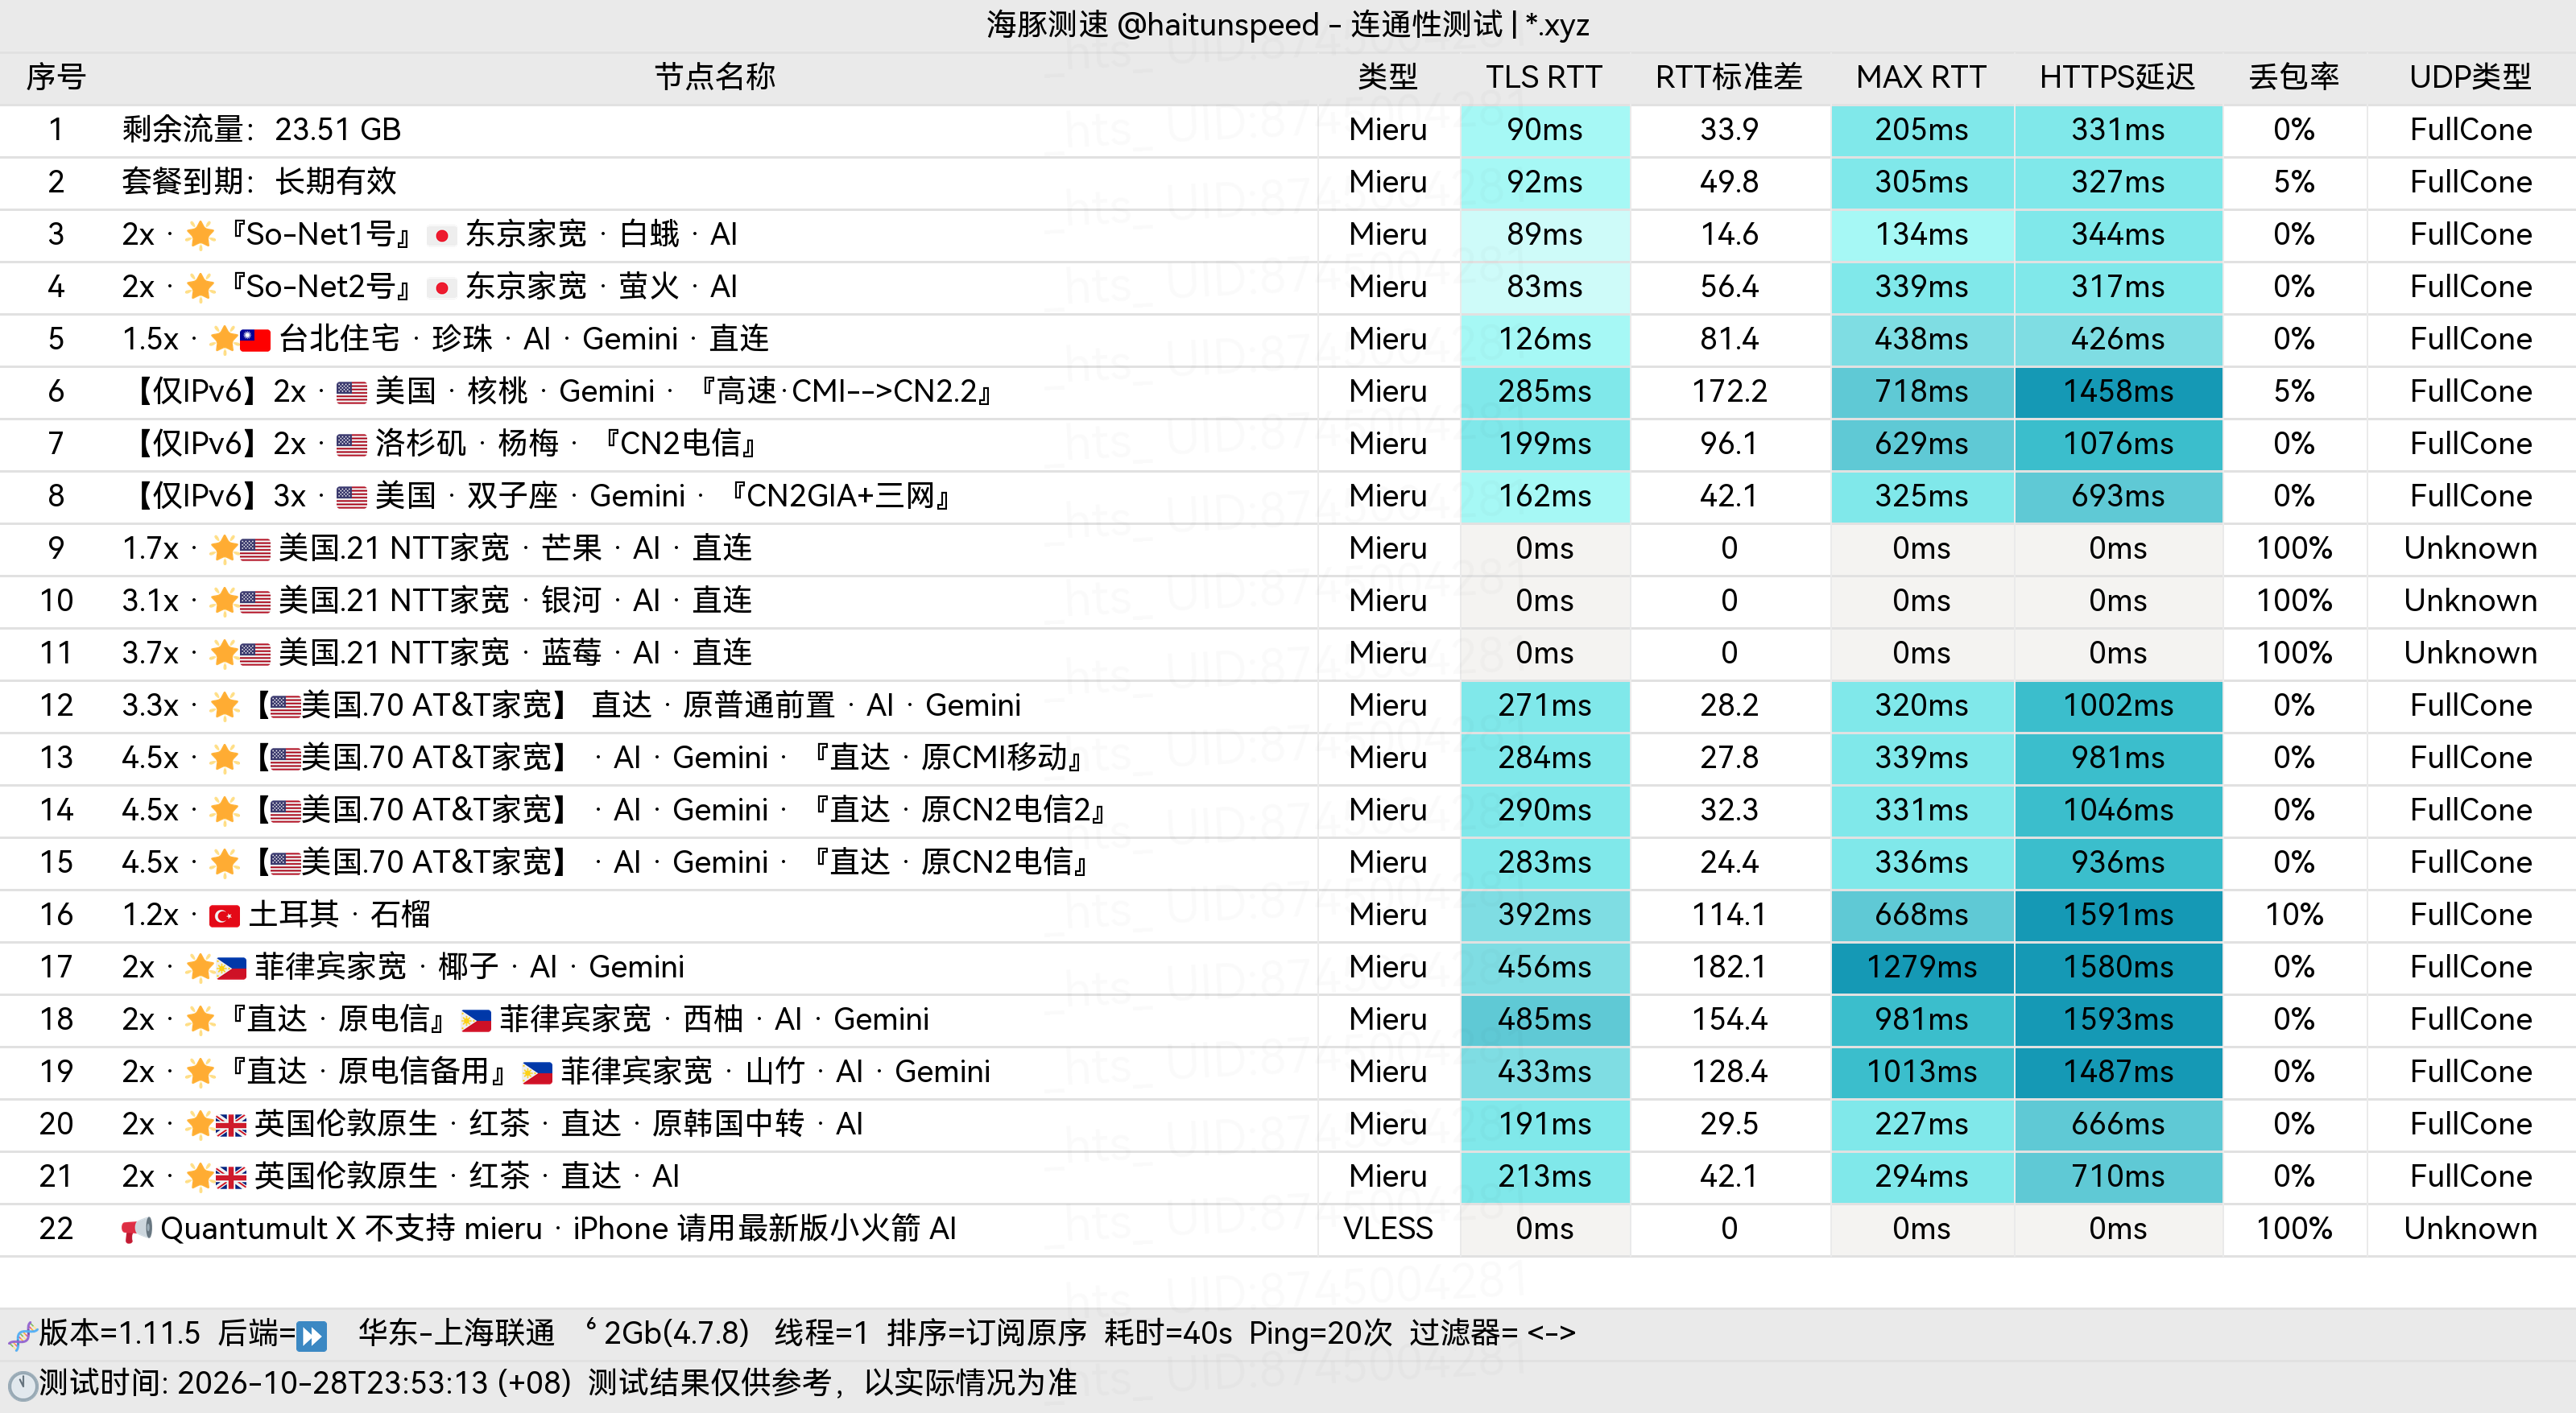Click the star icon in row 12
Screen dimensions: 2576x1413
[x=224, y=706]
